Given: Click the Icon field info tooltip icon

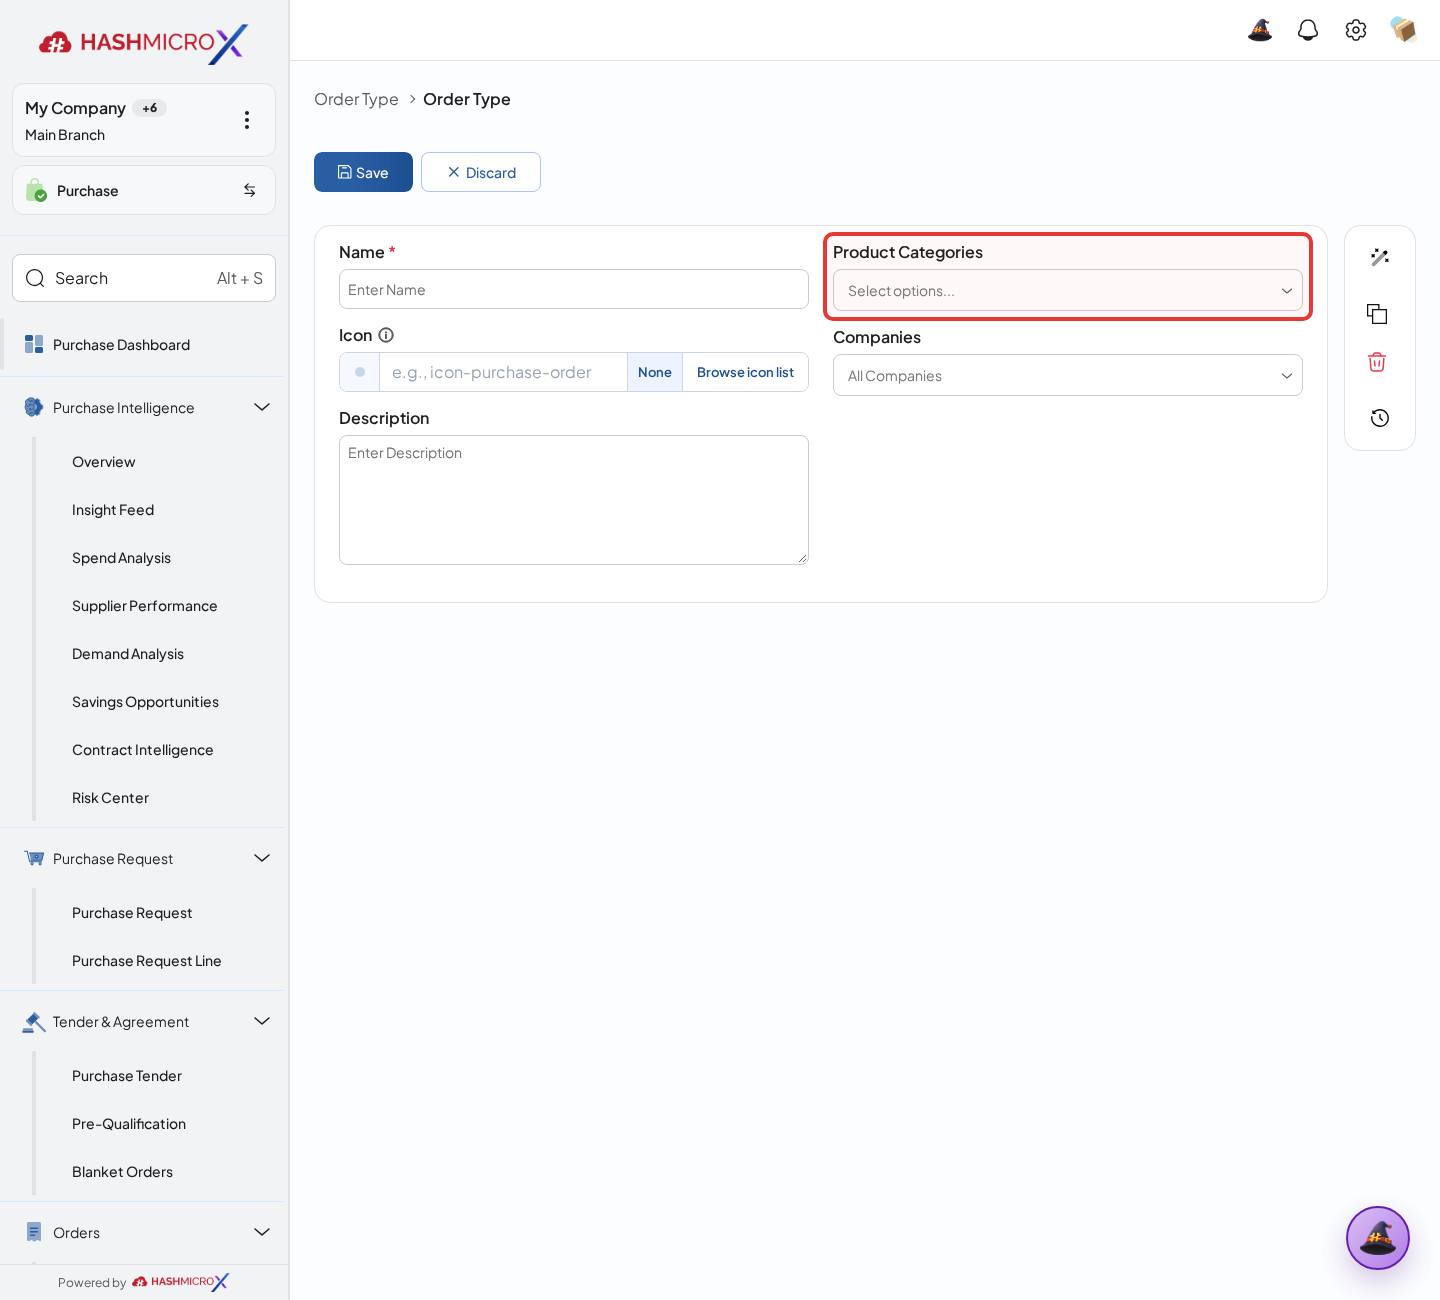Looking at the screenshot, I should pos(386,335).
